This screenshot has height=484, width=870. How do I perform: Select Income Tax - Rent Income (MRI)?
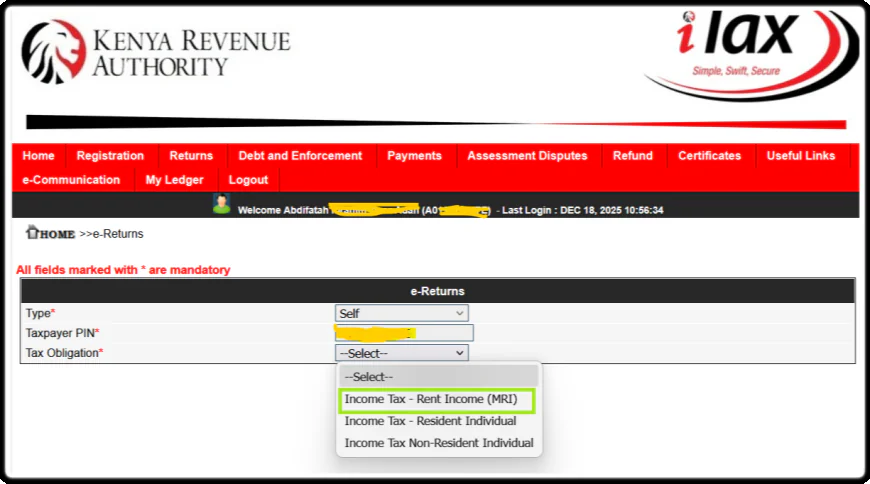pyautogui.click(x=431, y=399)
